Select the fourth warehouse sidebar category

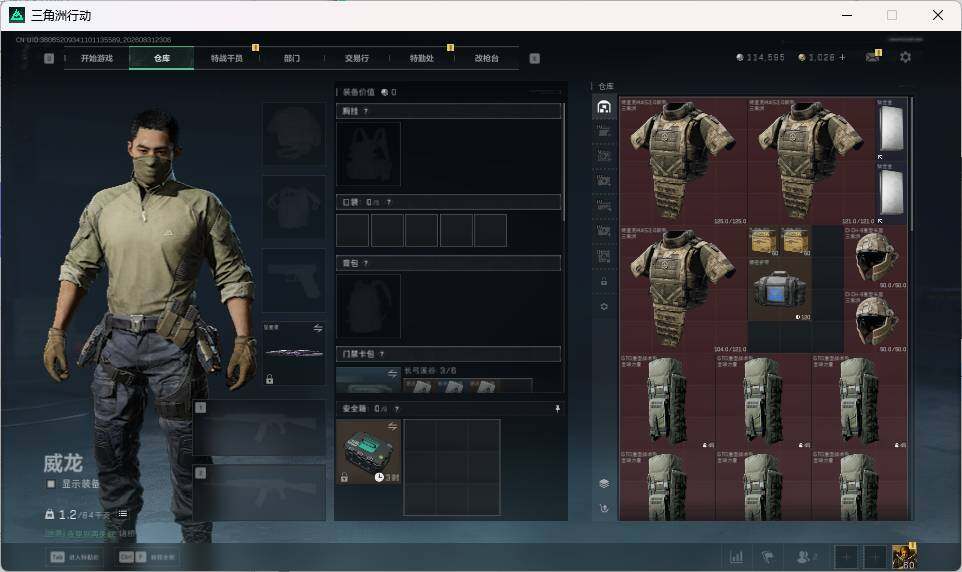click(604, 181)
